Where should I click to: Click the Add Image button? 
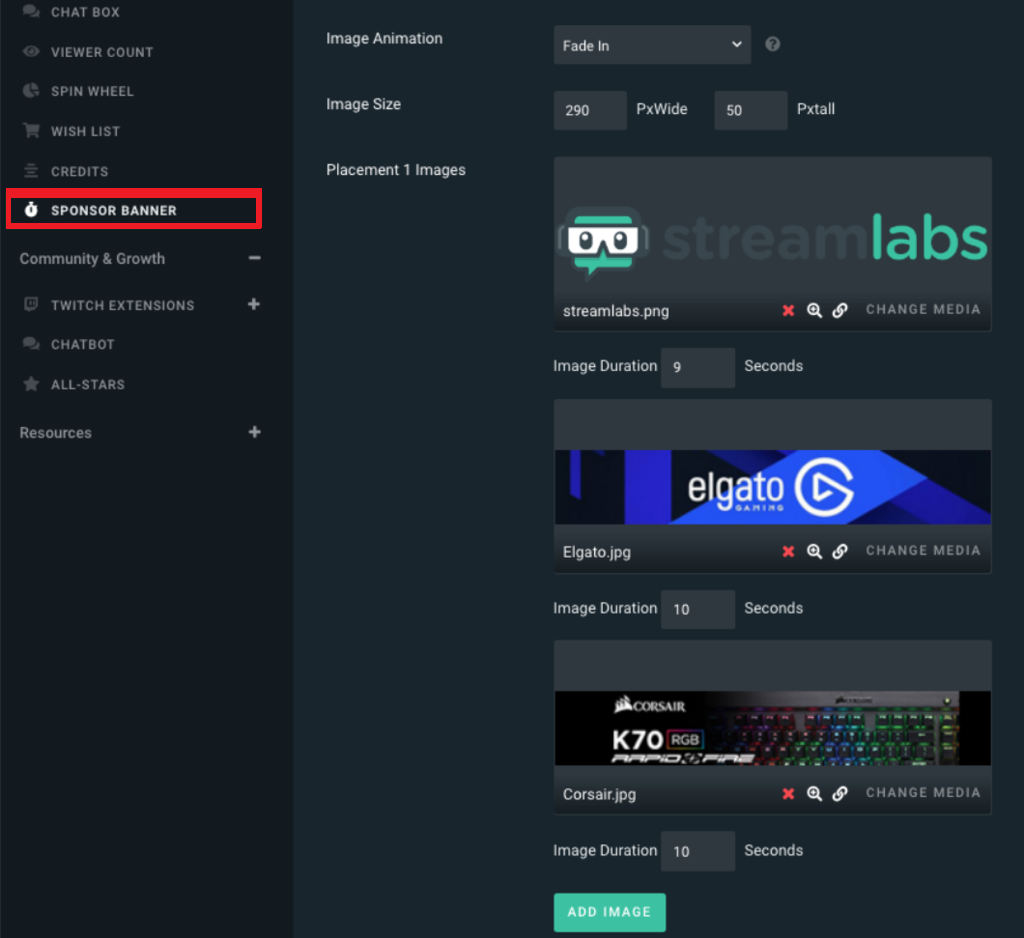[x=609, y=912]
